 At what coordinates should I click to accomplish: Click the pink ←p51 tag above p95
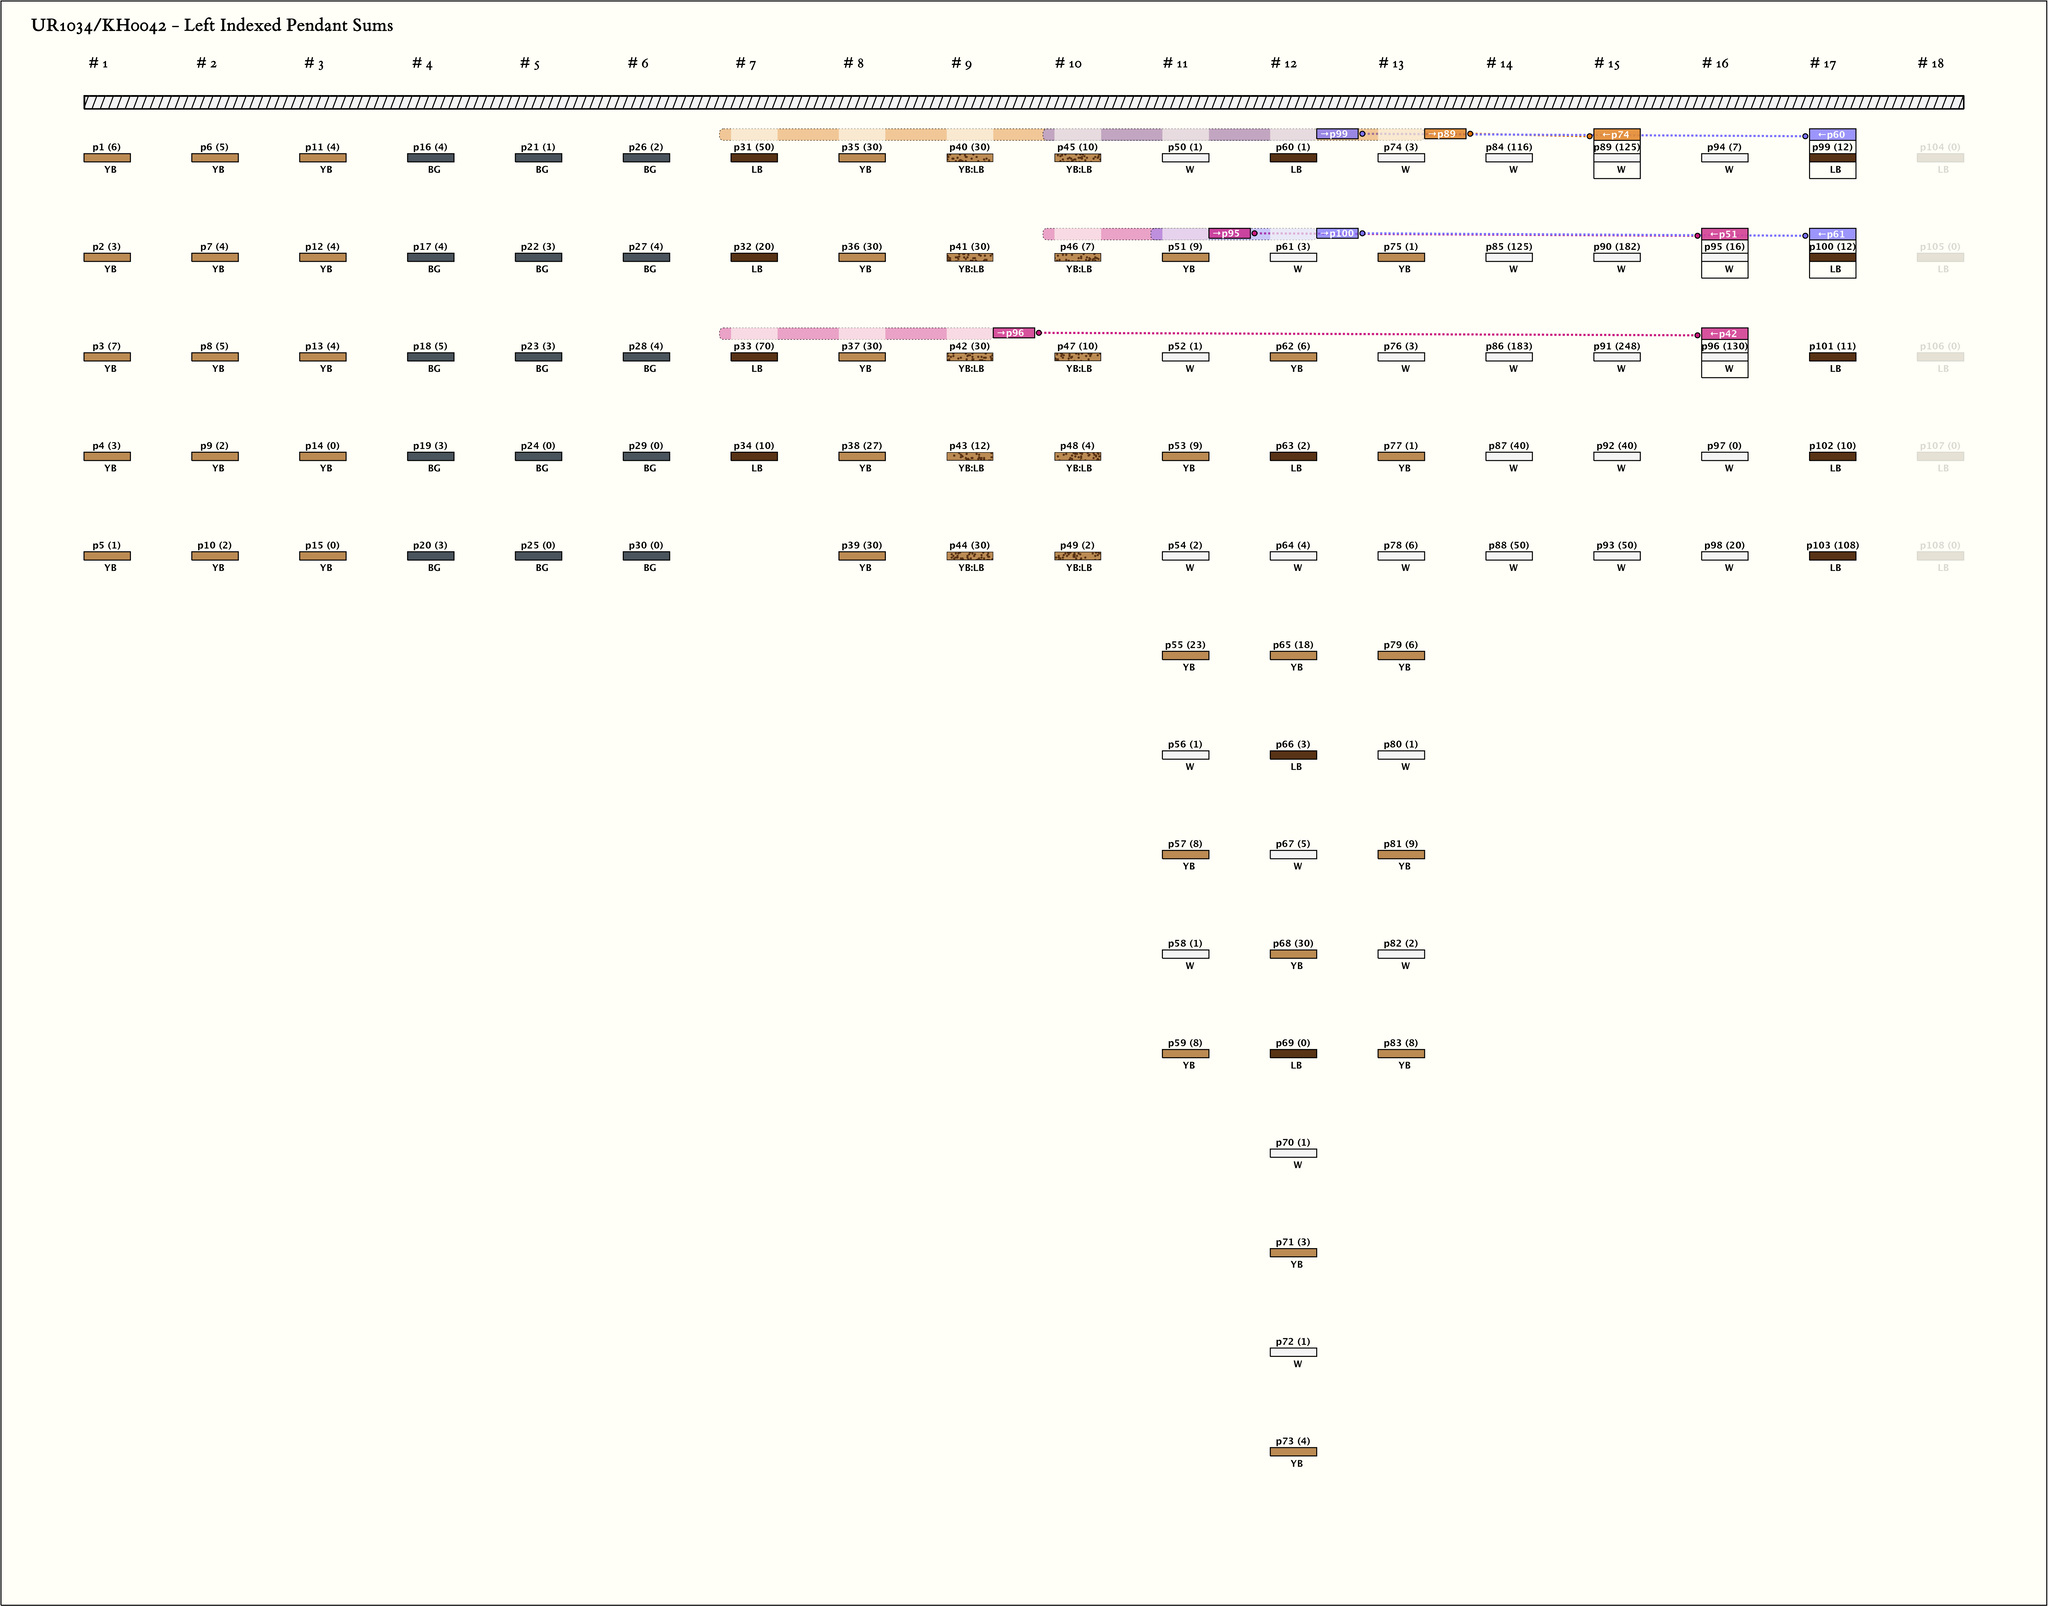(x=1724, y=235)
